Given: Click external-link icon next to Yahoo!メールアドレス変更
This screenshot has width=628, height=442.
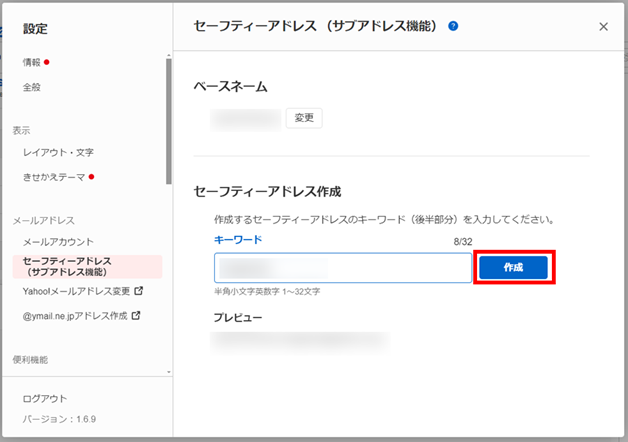Looking at the screenshot, I should click(x=138, y=291).
